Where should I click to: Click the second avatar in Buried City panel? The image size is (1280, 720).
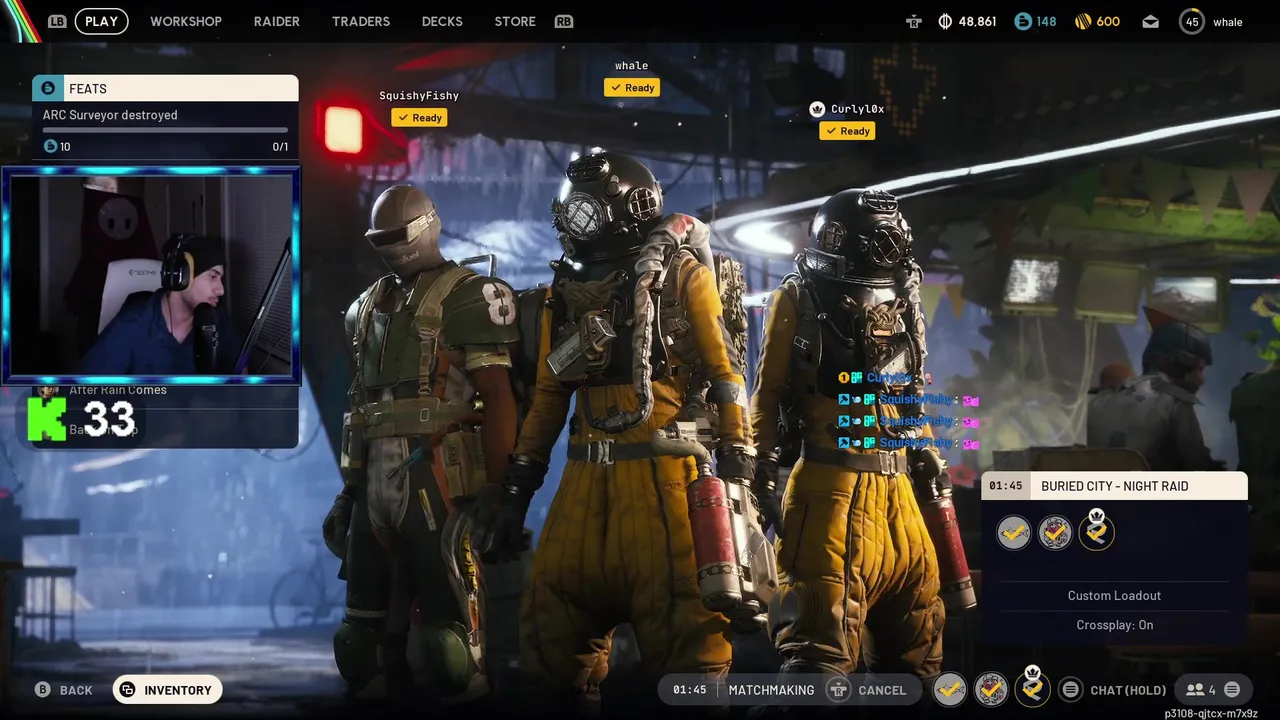pyautogui.click(x=1055, y=533)
